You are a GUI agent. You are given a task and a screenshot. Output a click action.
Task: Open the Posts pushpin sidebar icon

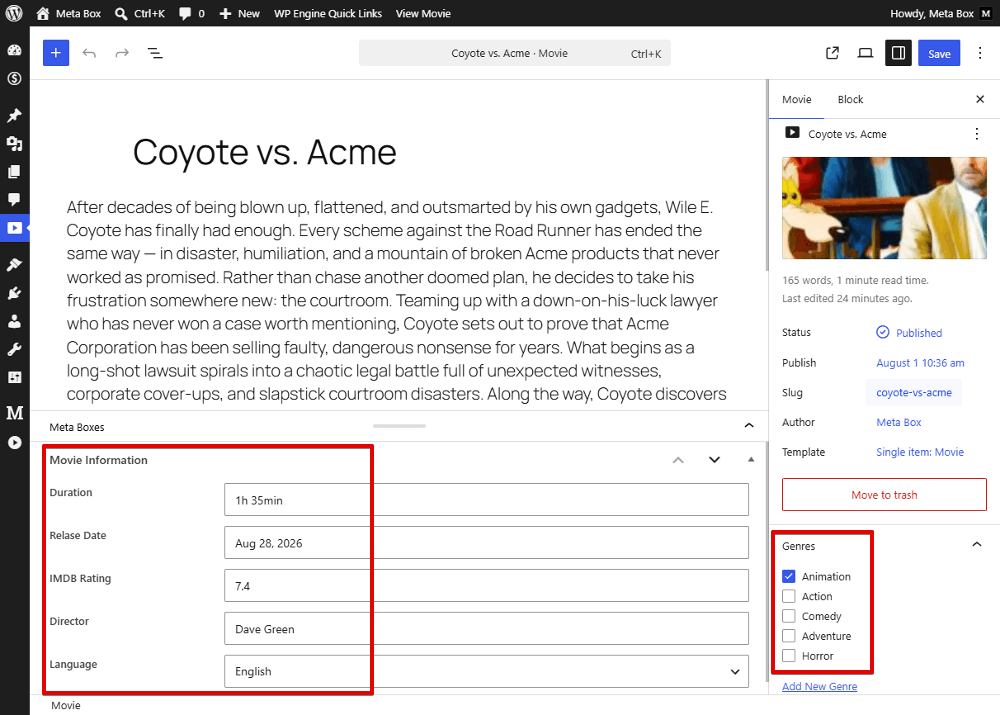point(14,115)
